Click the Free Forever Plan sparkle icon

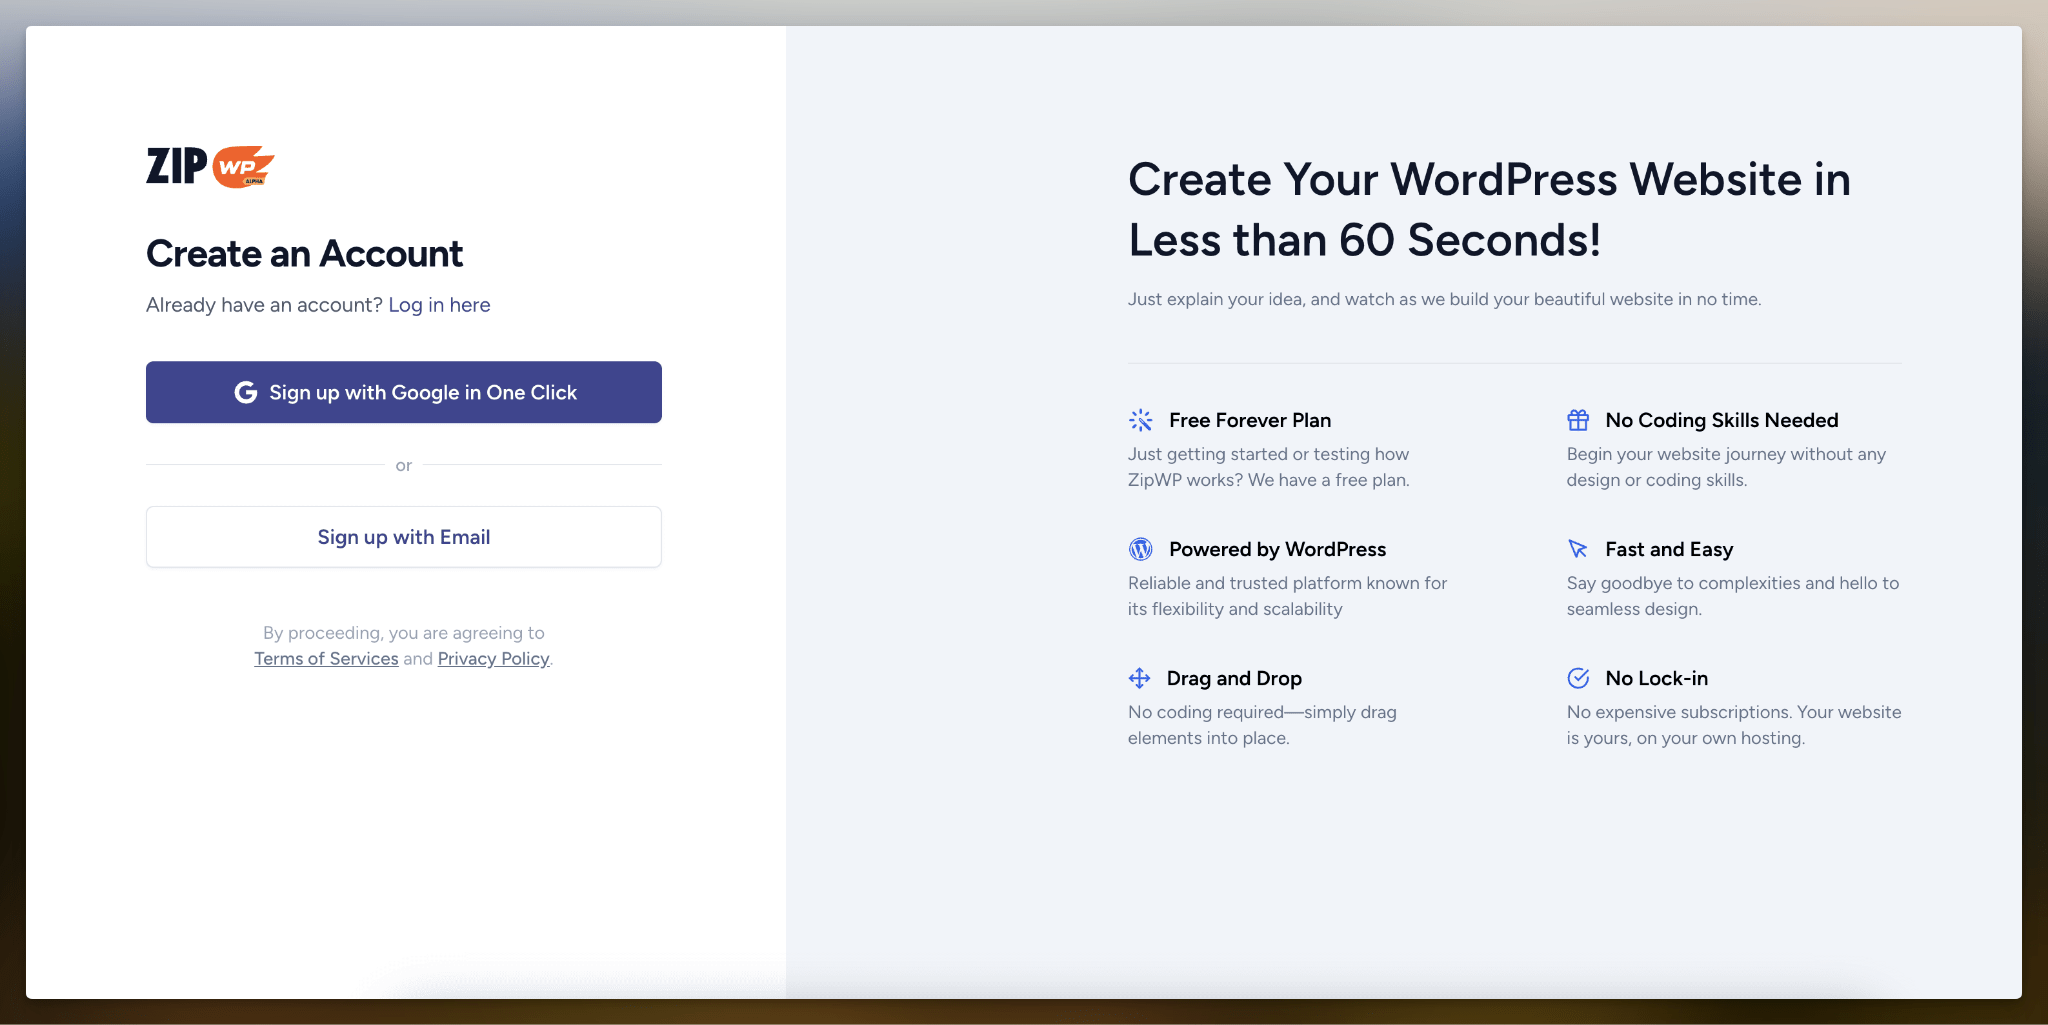click(1140, 420)
